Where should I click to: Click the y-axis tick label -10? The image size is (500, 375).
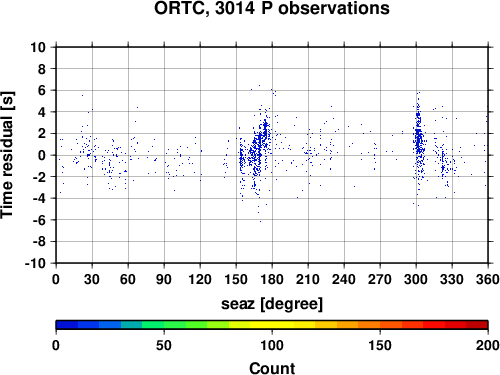tap(35, 263)
